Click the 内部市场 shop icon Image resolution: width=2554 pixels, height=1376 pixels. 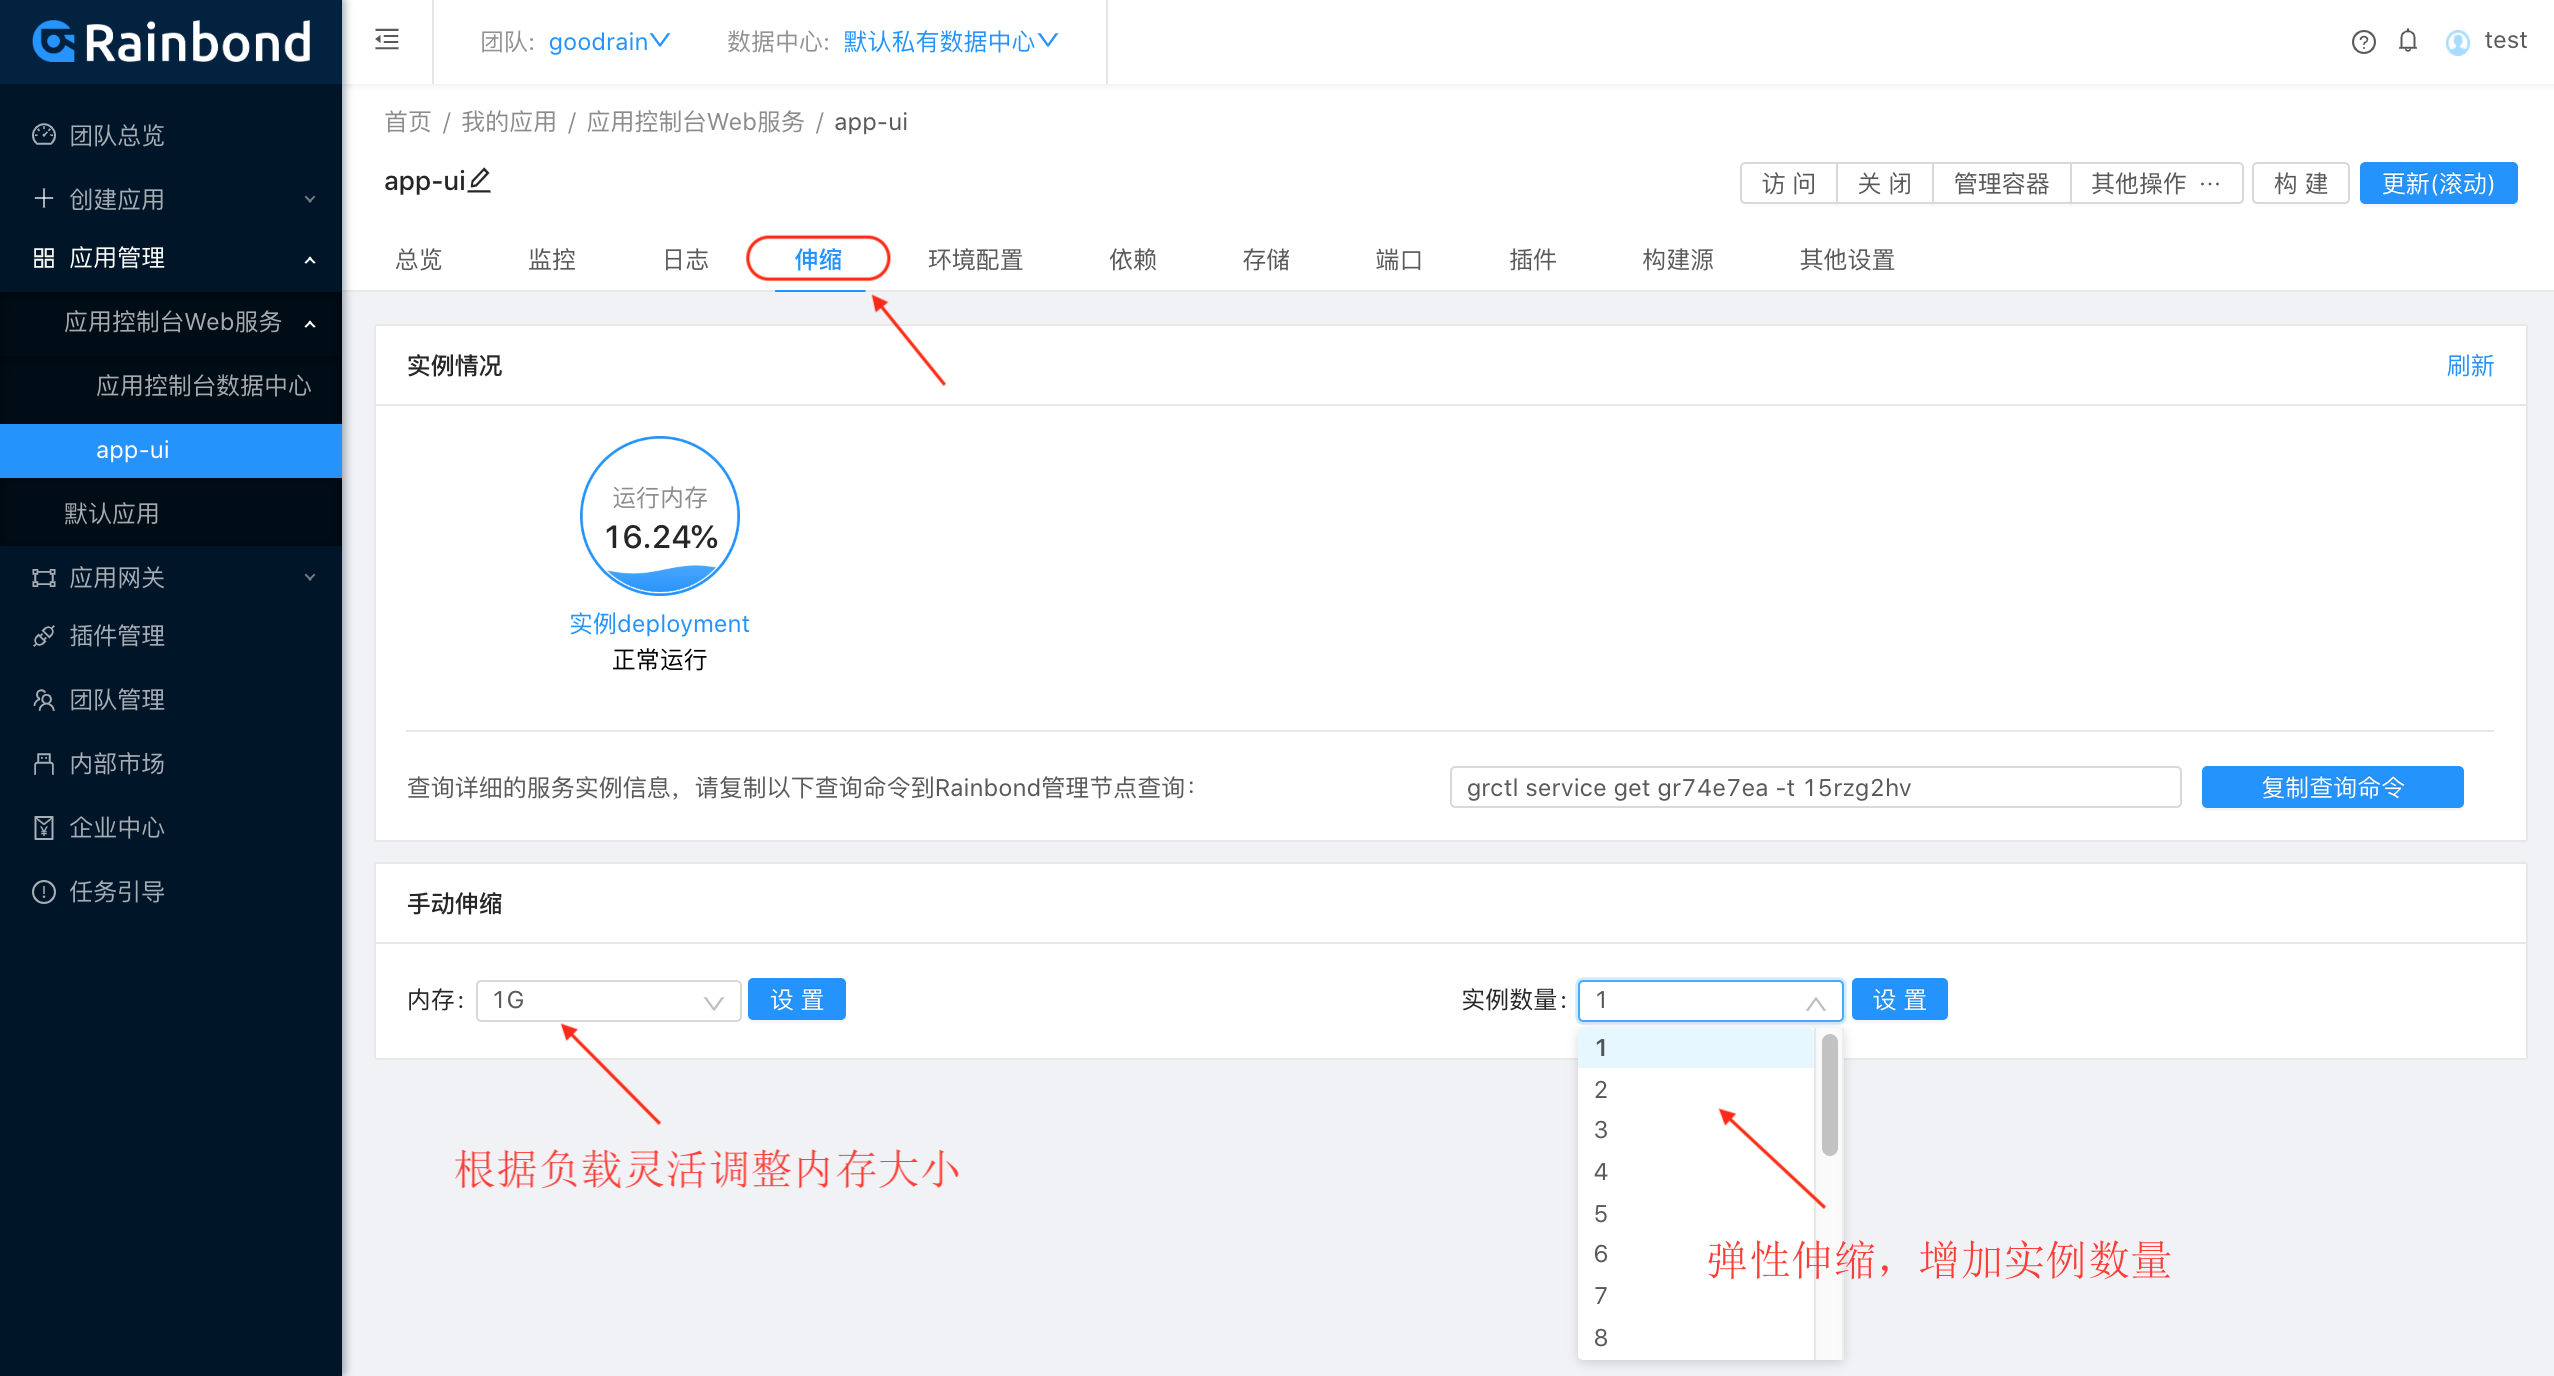tap(44, 764)
